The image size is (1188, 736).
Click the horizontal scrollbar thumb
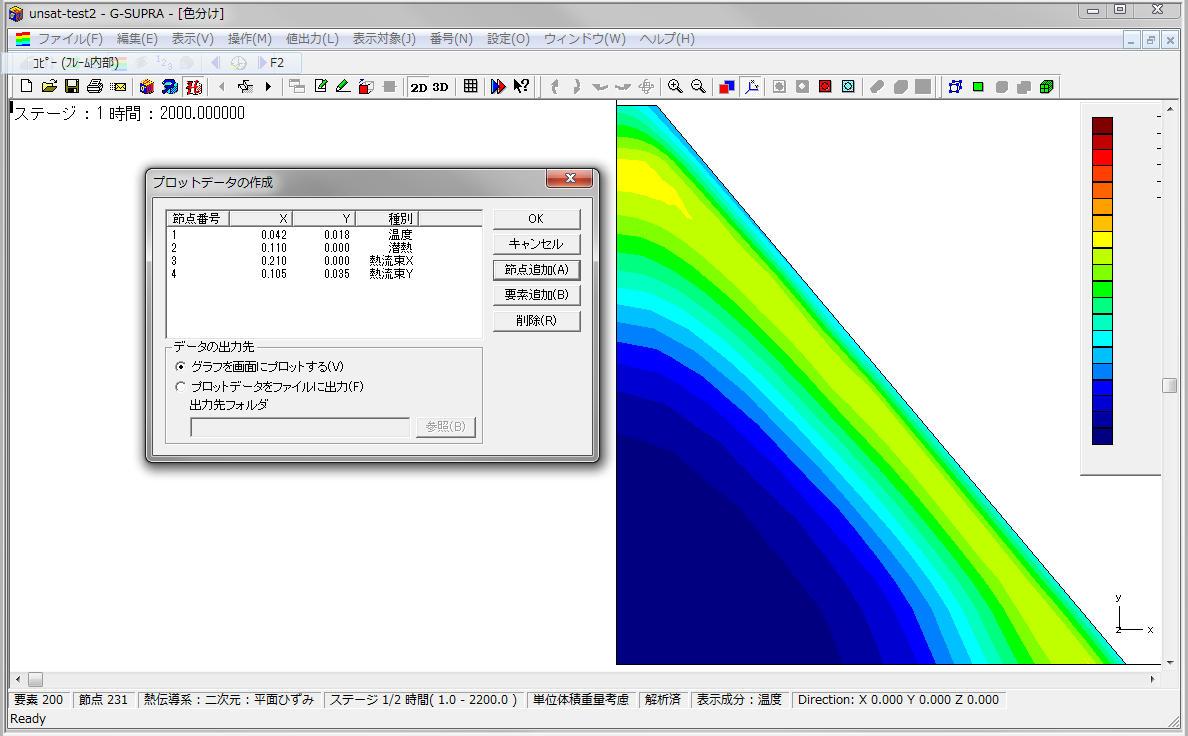pyautogui.click(x=36, y=679)
